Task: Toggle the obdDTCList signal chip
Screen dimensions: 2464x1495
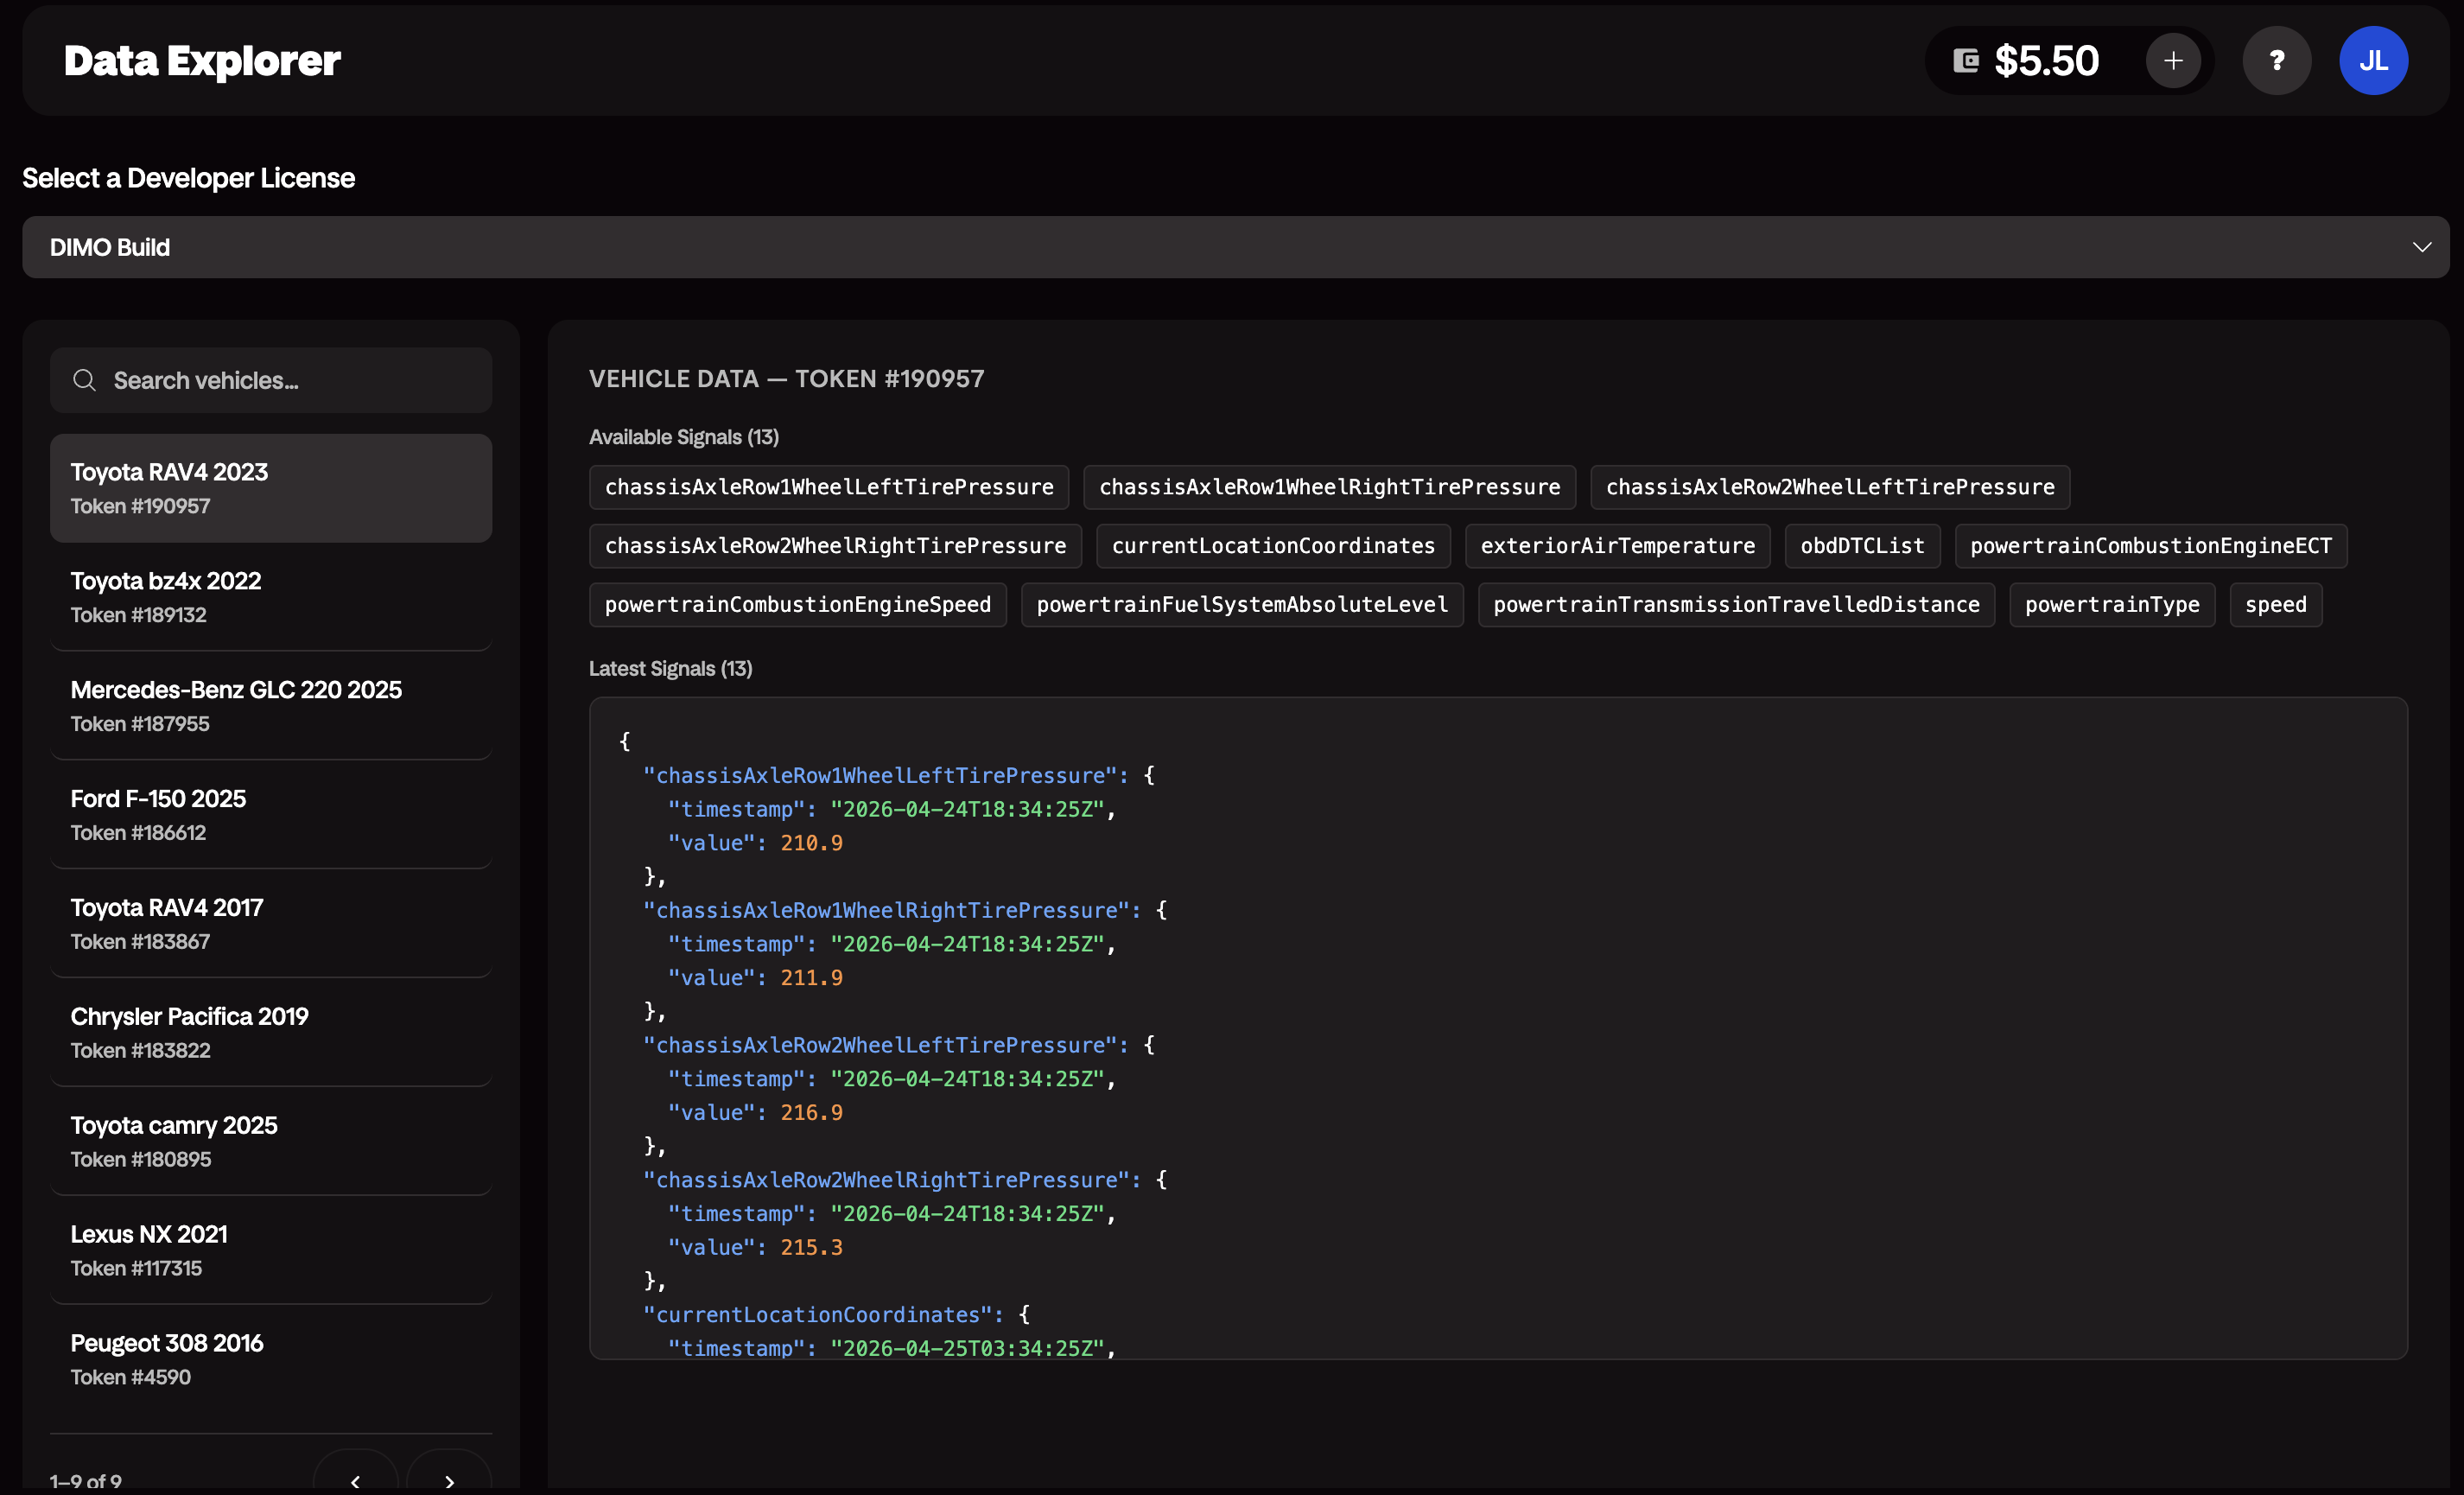Action: (1862, 546)
